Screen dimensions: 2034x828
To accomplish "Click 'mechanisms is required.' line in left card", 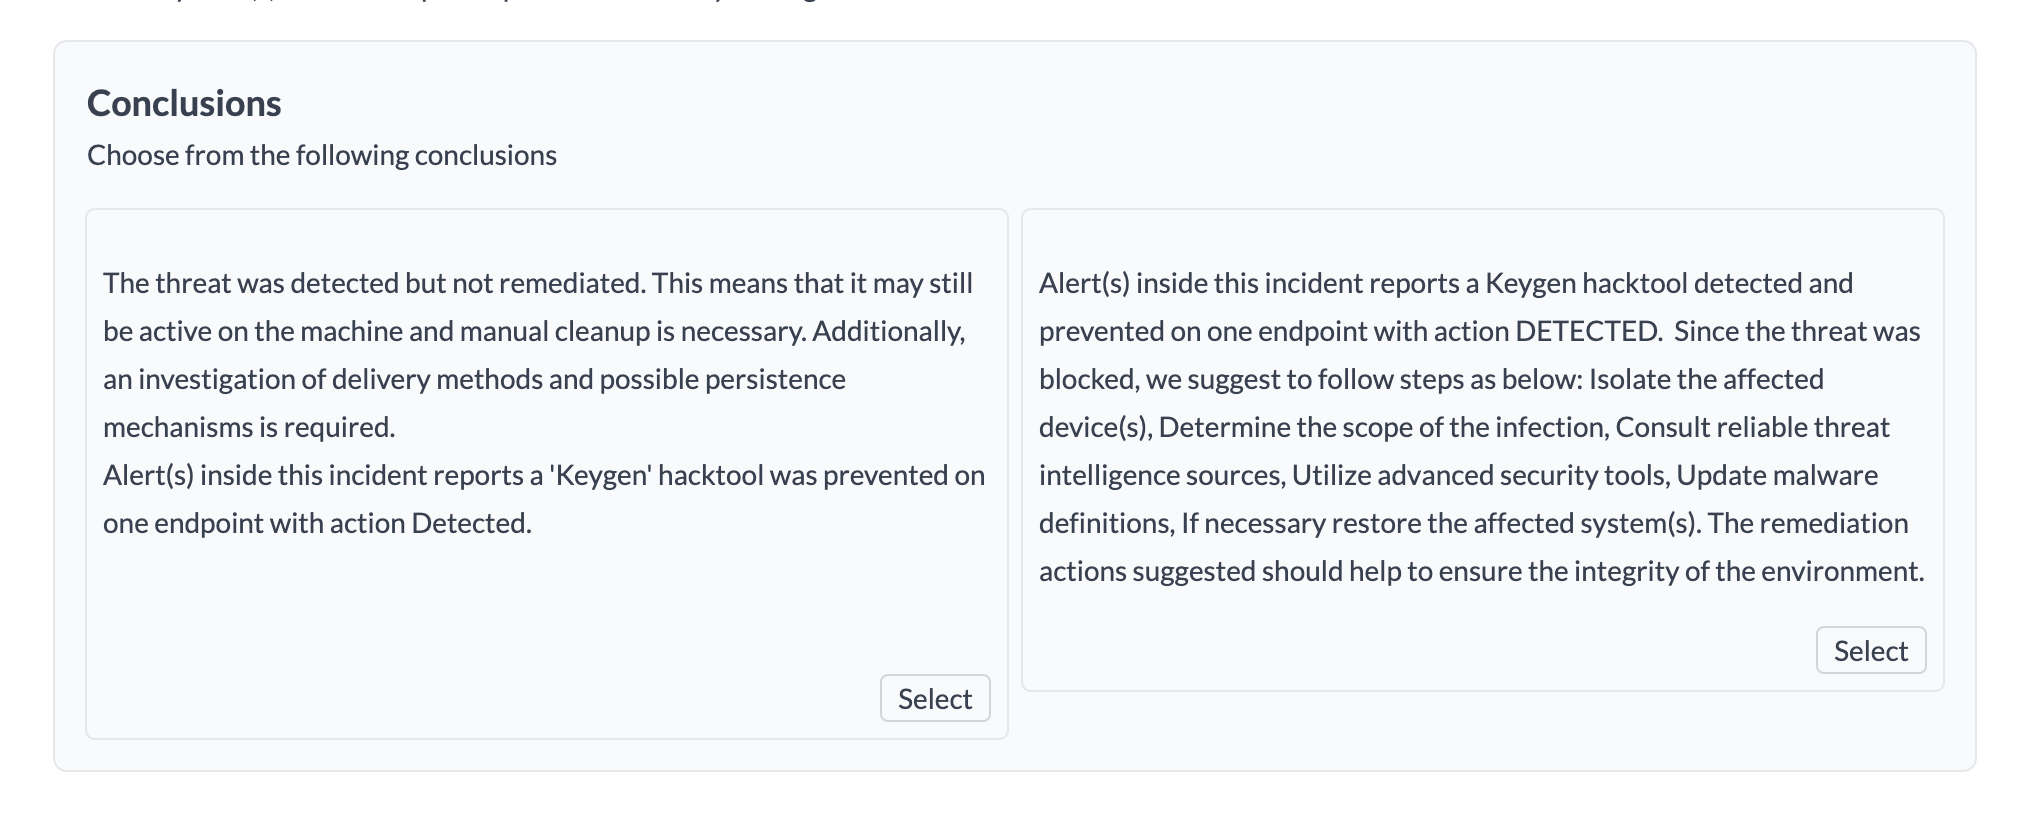I will point(249,427).
